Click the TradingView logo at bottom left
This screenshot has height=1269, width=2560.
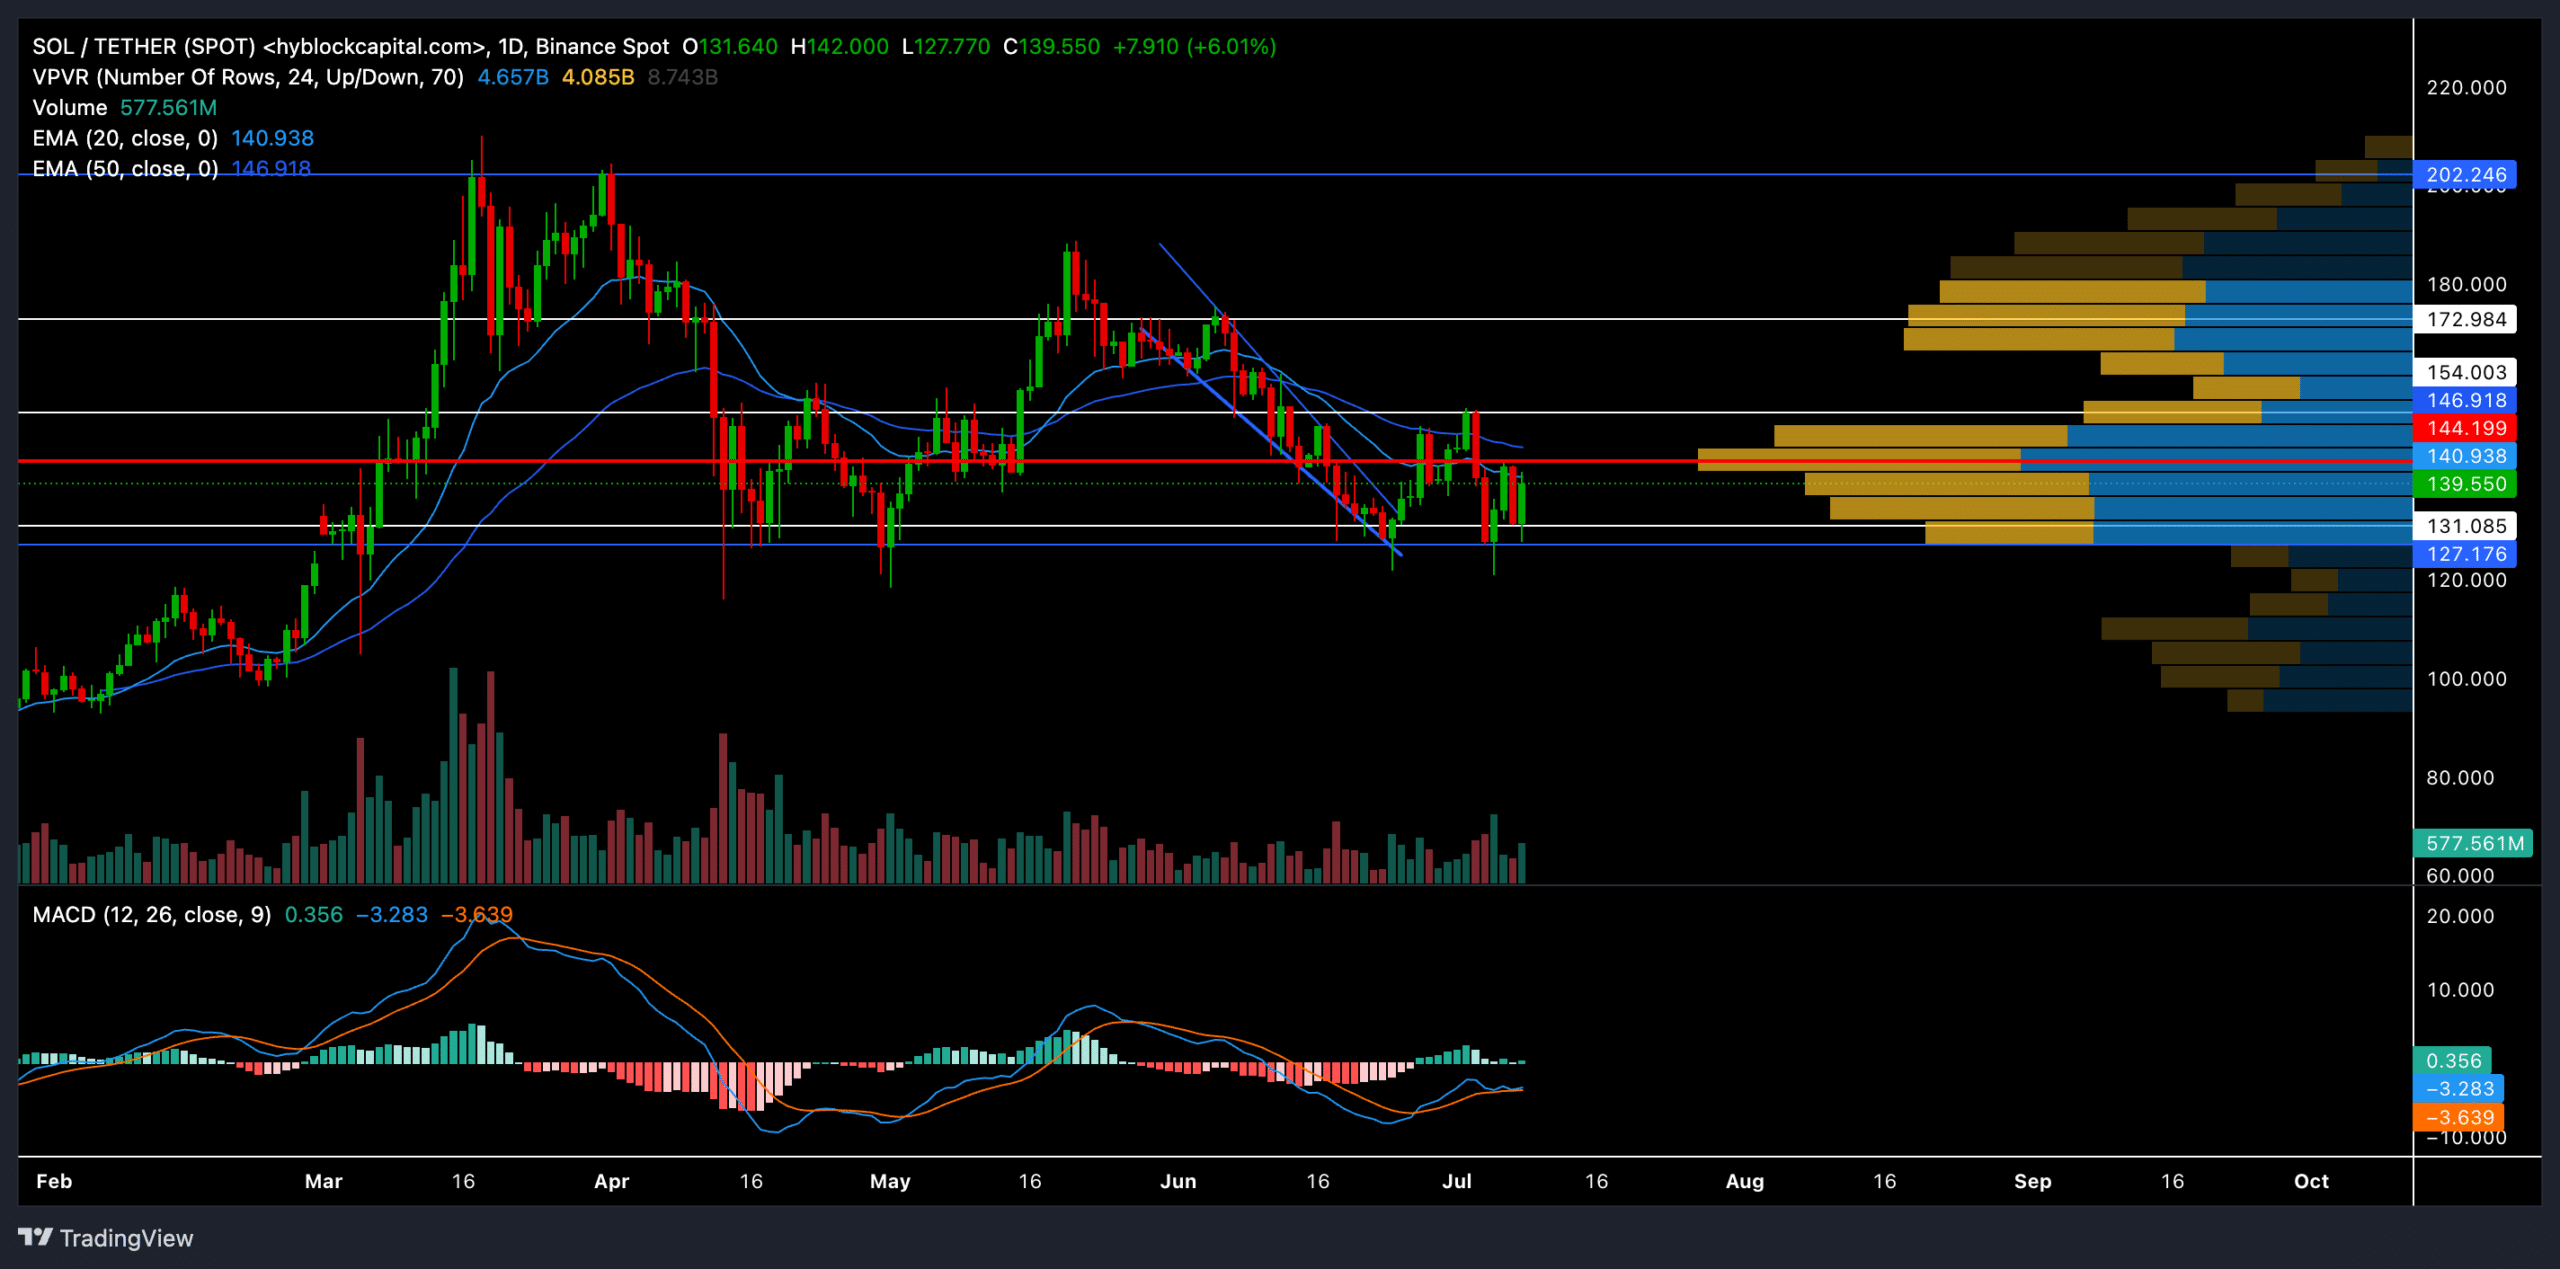pyautogui.click(x=105, y=1238)
